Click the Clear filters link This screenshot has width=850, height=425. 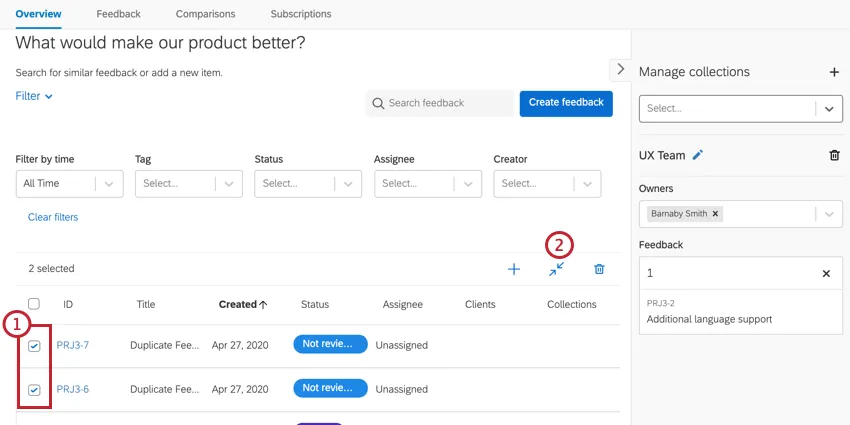pos(53,217)
